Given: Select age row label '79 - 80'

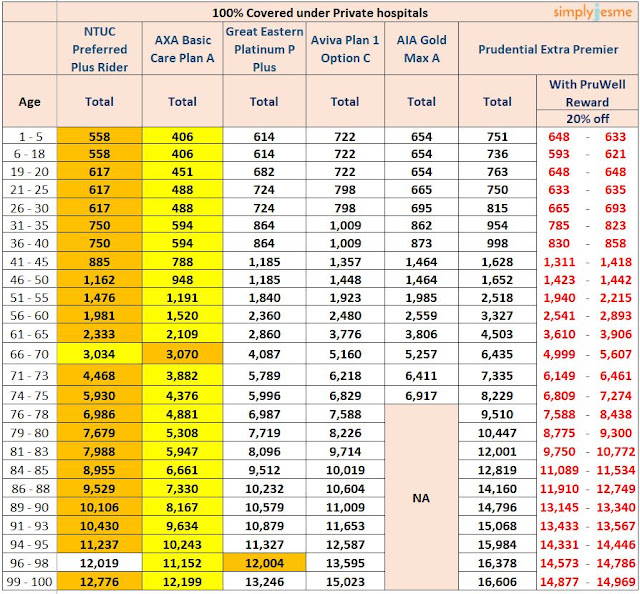Looking at the screenshot, I should [29, 433].
